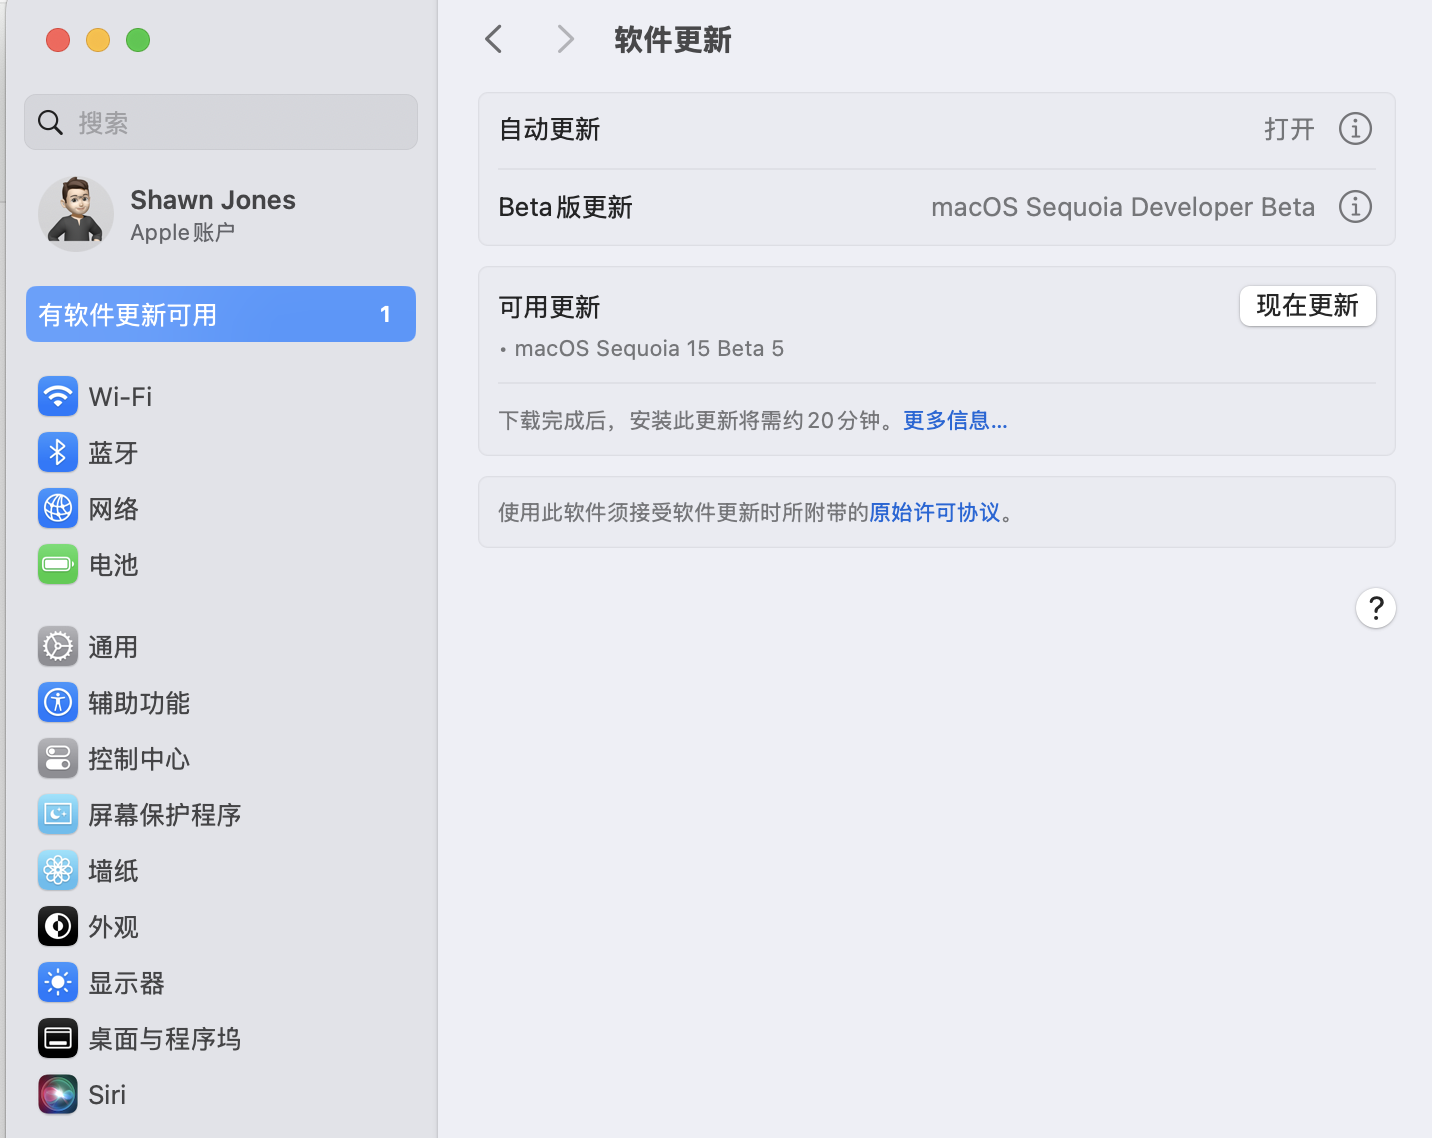Click the 打开 status text

point(1289,129)
